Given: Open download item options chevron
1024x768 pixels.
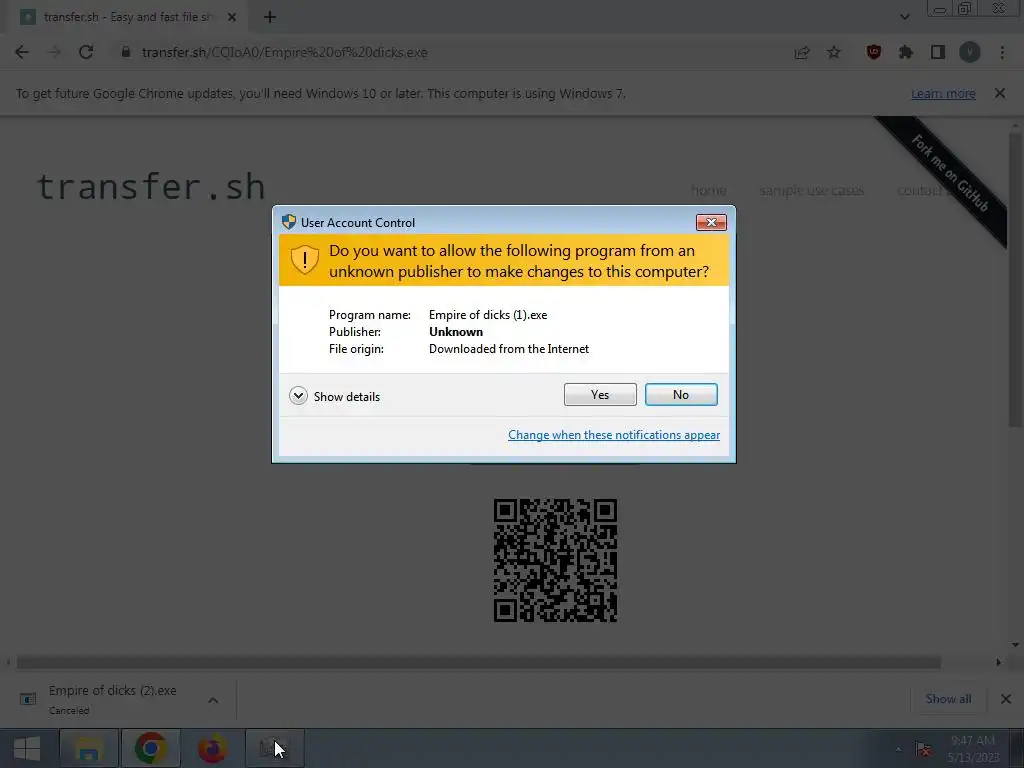Looking at the screenshot, I should 213,700.
